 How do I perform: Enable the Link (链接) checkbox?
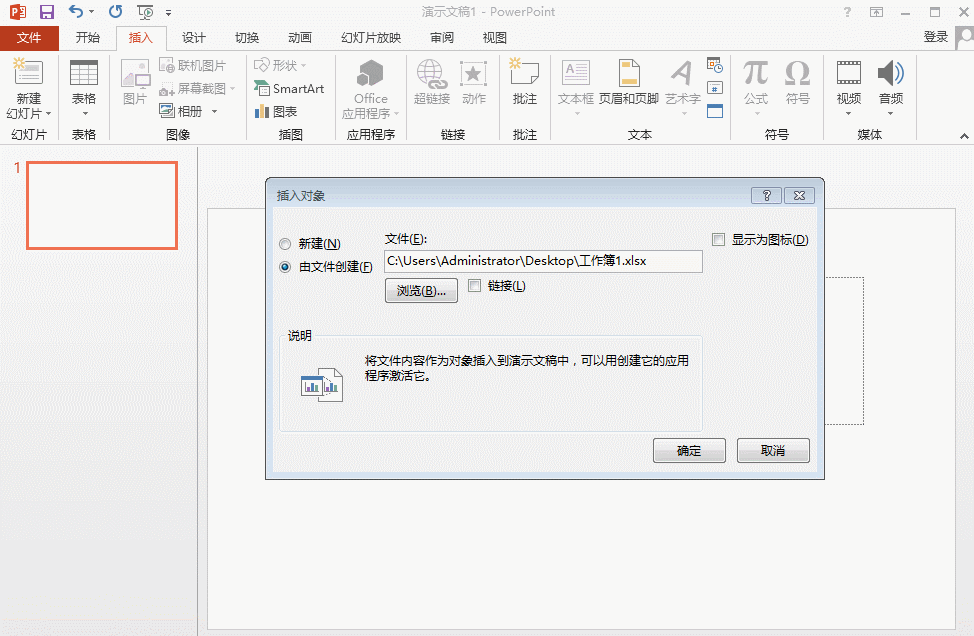pos(475,286)
